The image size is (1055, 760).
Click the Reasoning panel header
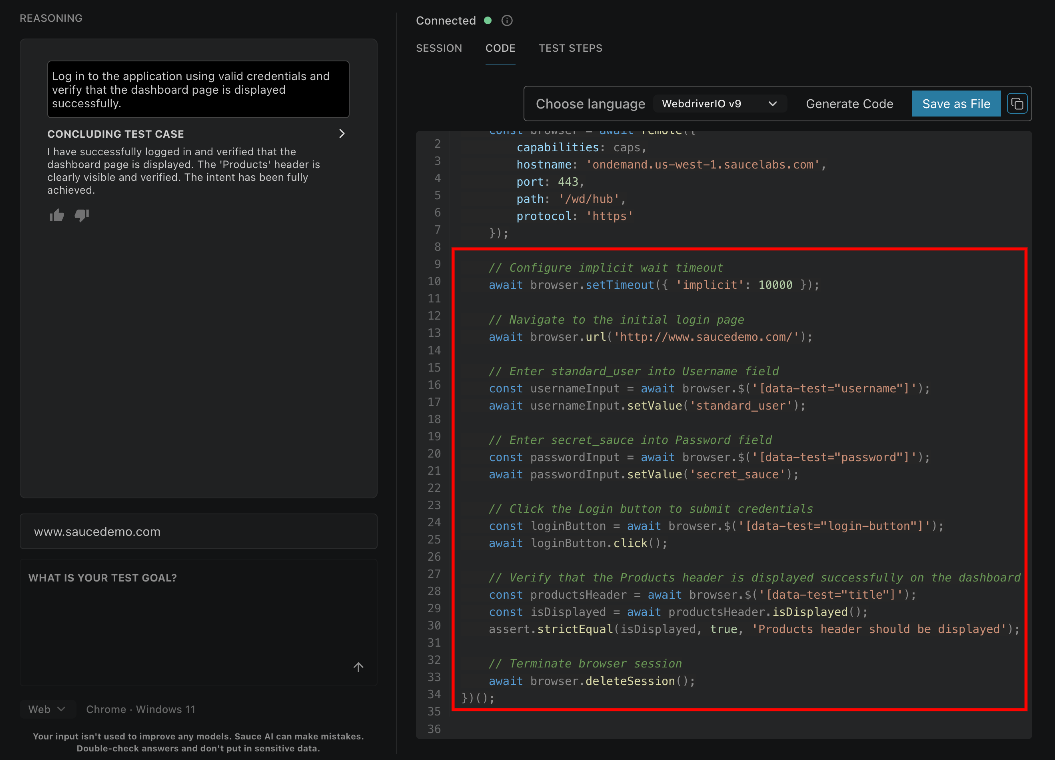[x=51, y=18]
